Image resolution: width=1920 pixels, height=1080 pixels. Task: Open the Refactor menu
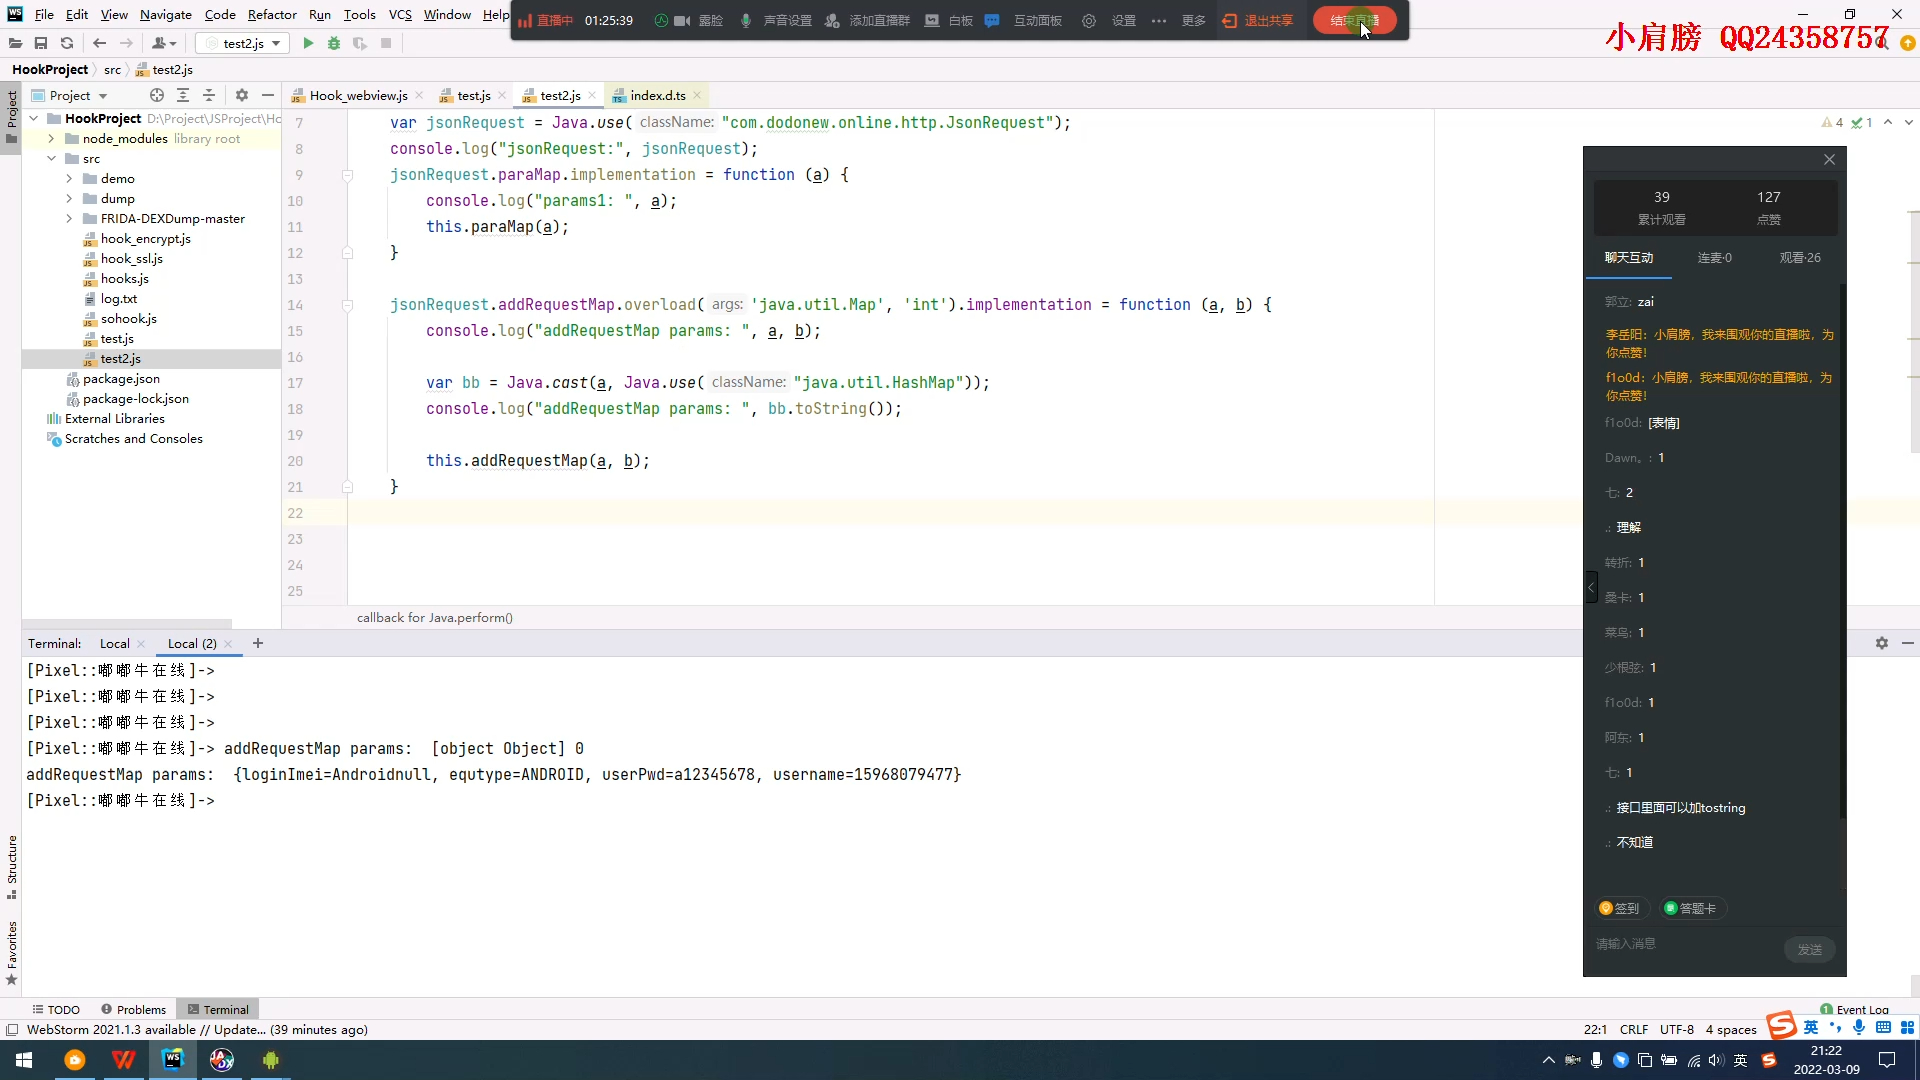(272, 14)
